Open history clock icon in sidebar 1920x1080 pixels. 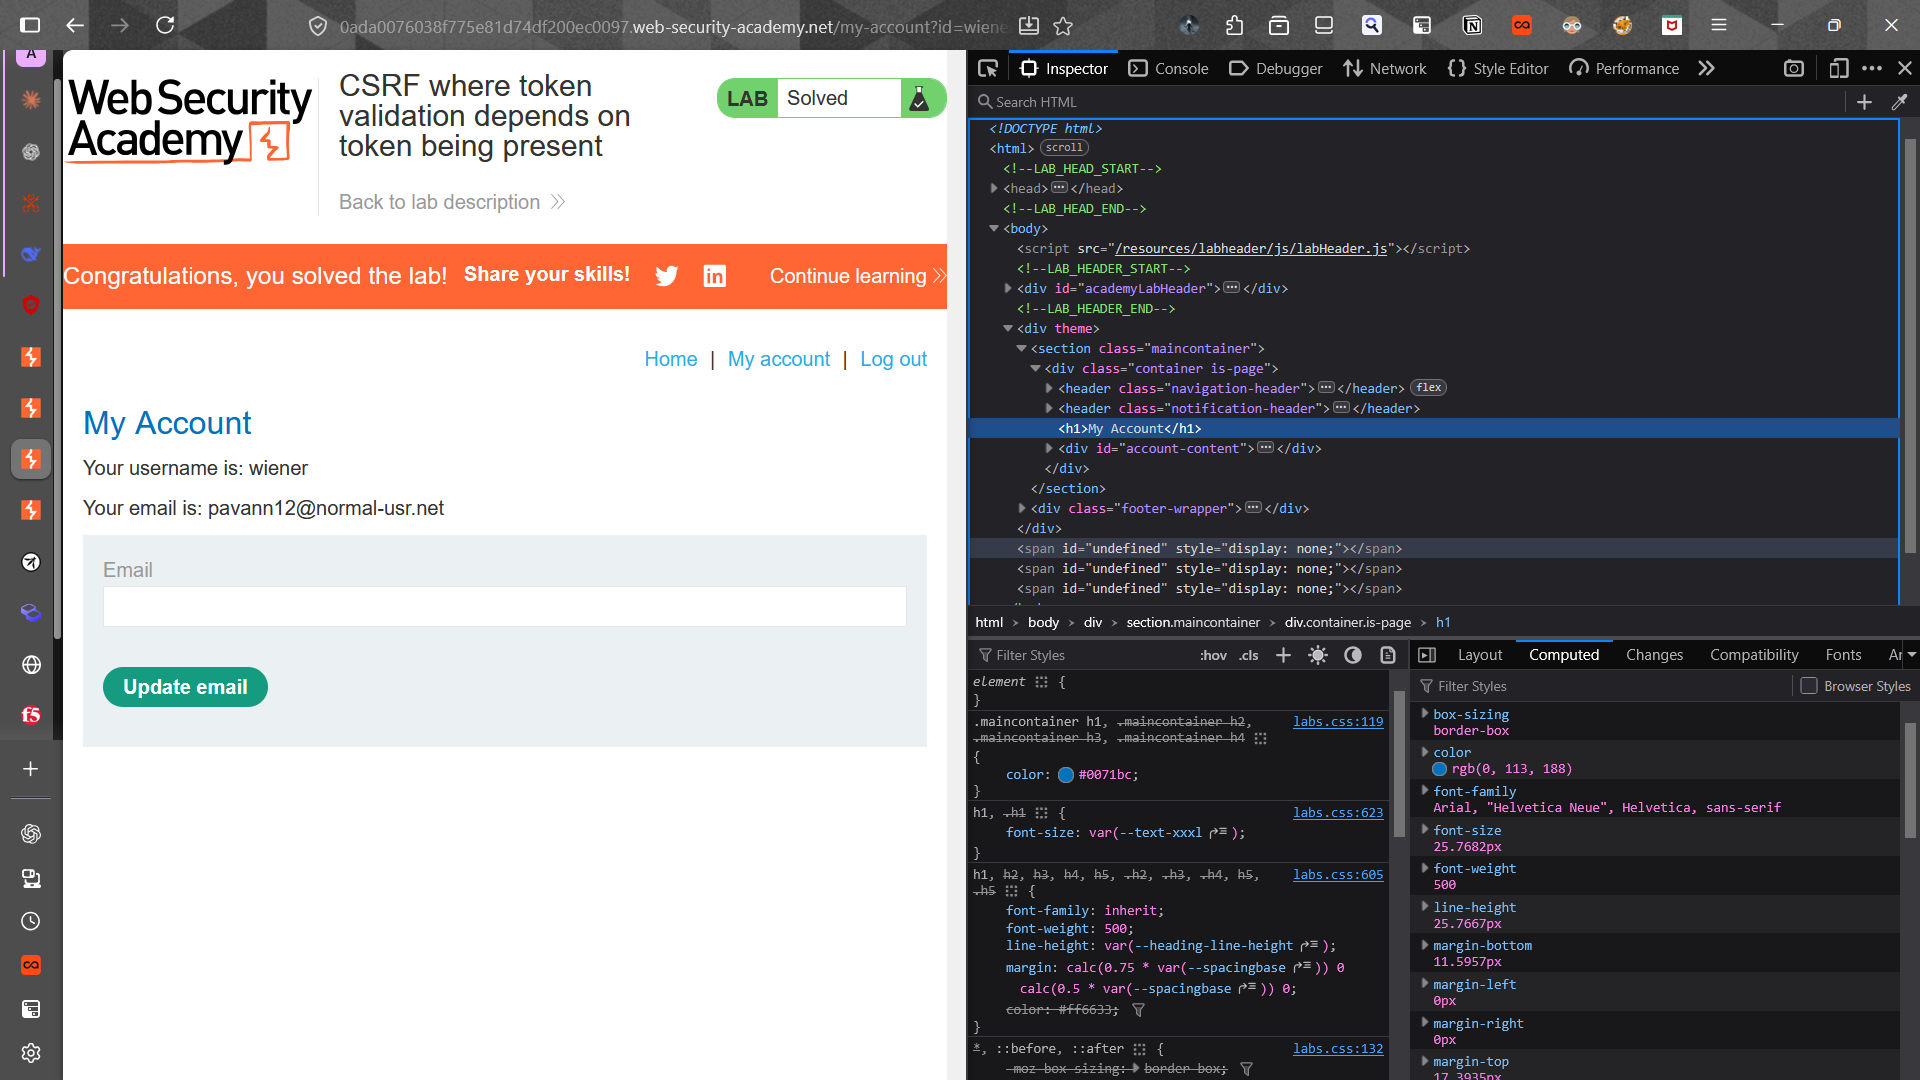tap(31, 921)
